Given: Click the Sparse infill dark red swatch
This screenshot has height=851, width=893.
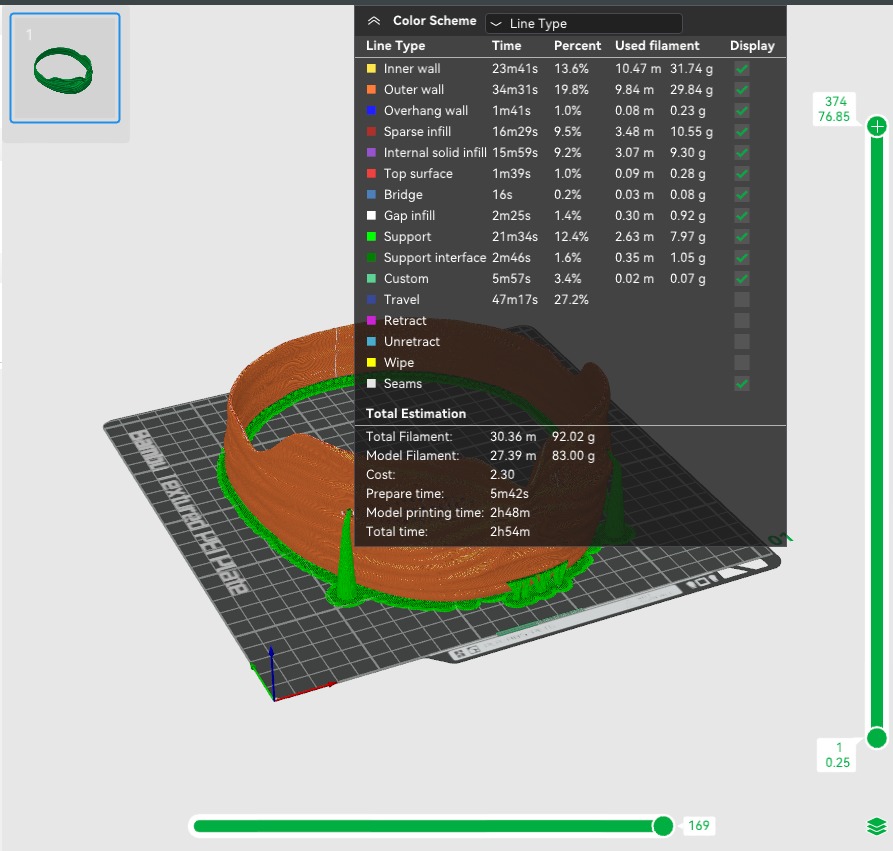Looking at the screenshot, I should pyautogui.click(x=371, y=132).
